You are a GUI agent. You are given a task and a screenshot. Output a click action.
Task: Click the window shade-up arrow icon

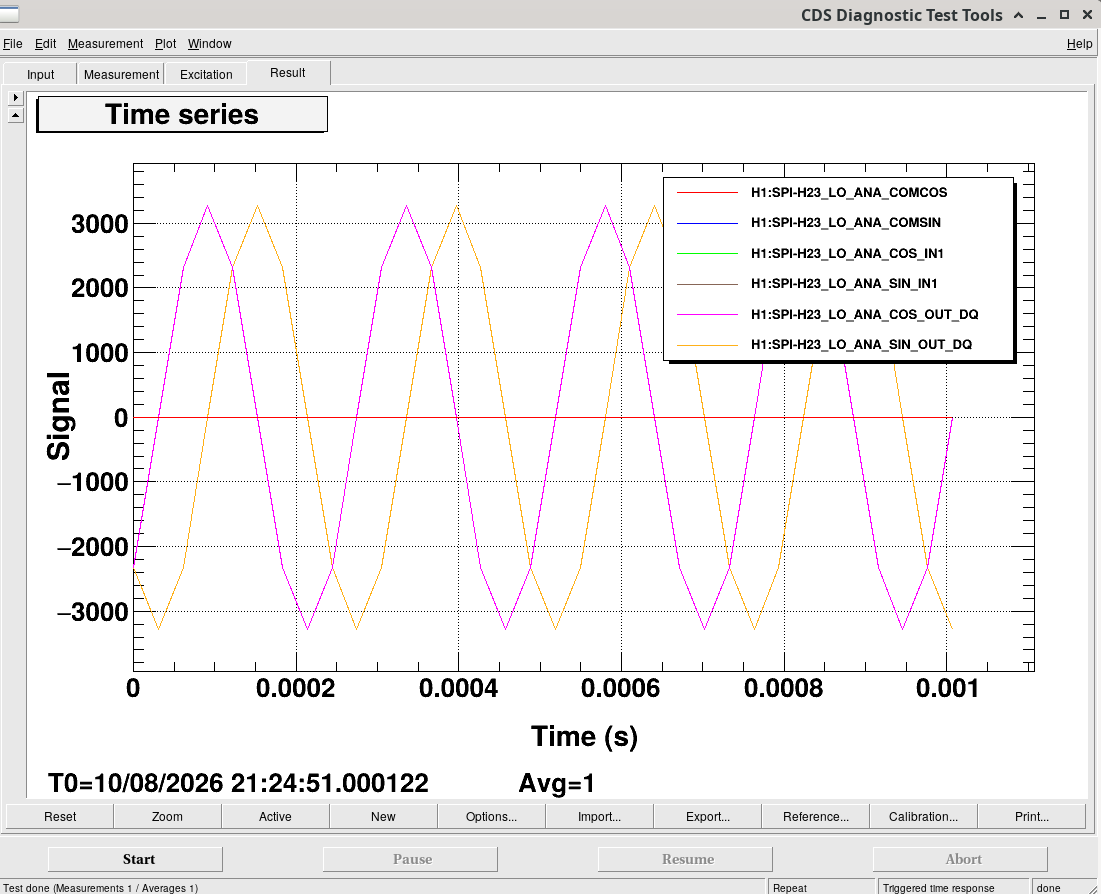tap(1018, 15)
